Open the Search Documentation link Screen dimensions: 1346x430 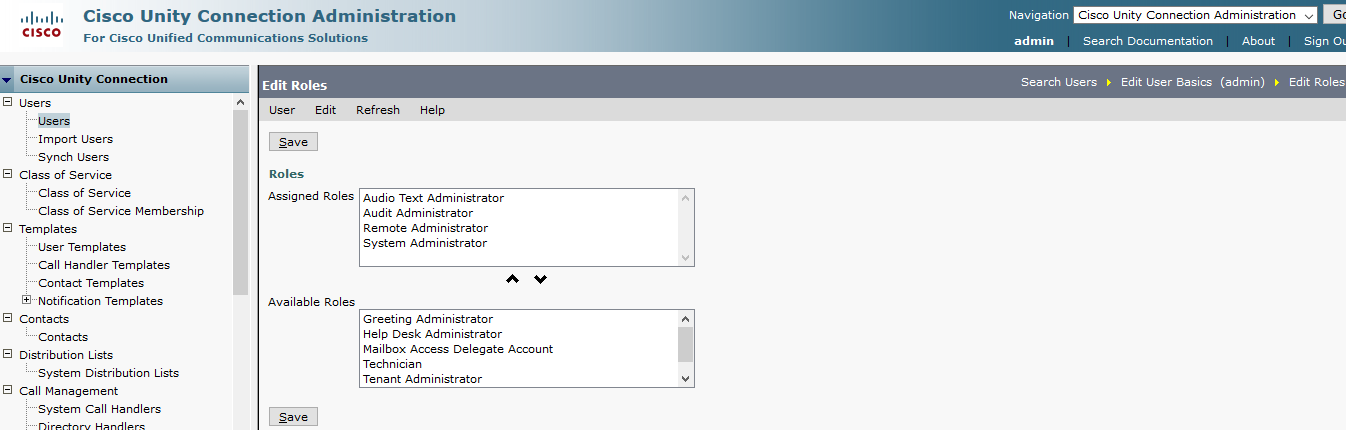point(1148,41)
